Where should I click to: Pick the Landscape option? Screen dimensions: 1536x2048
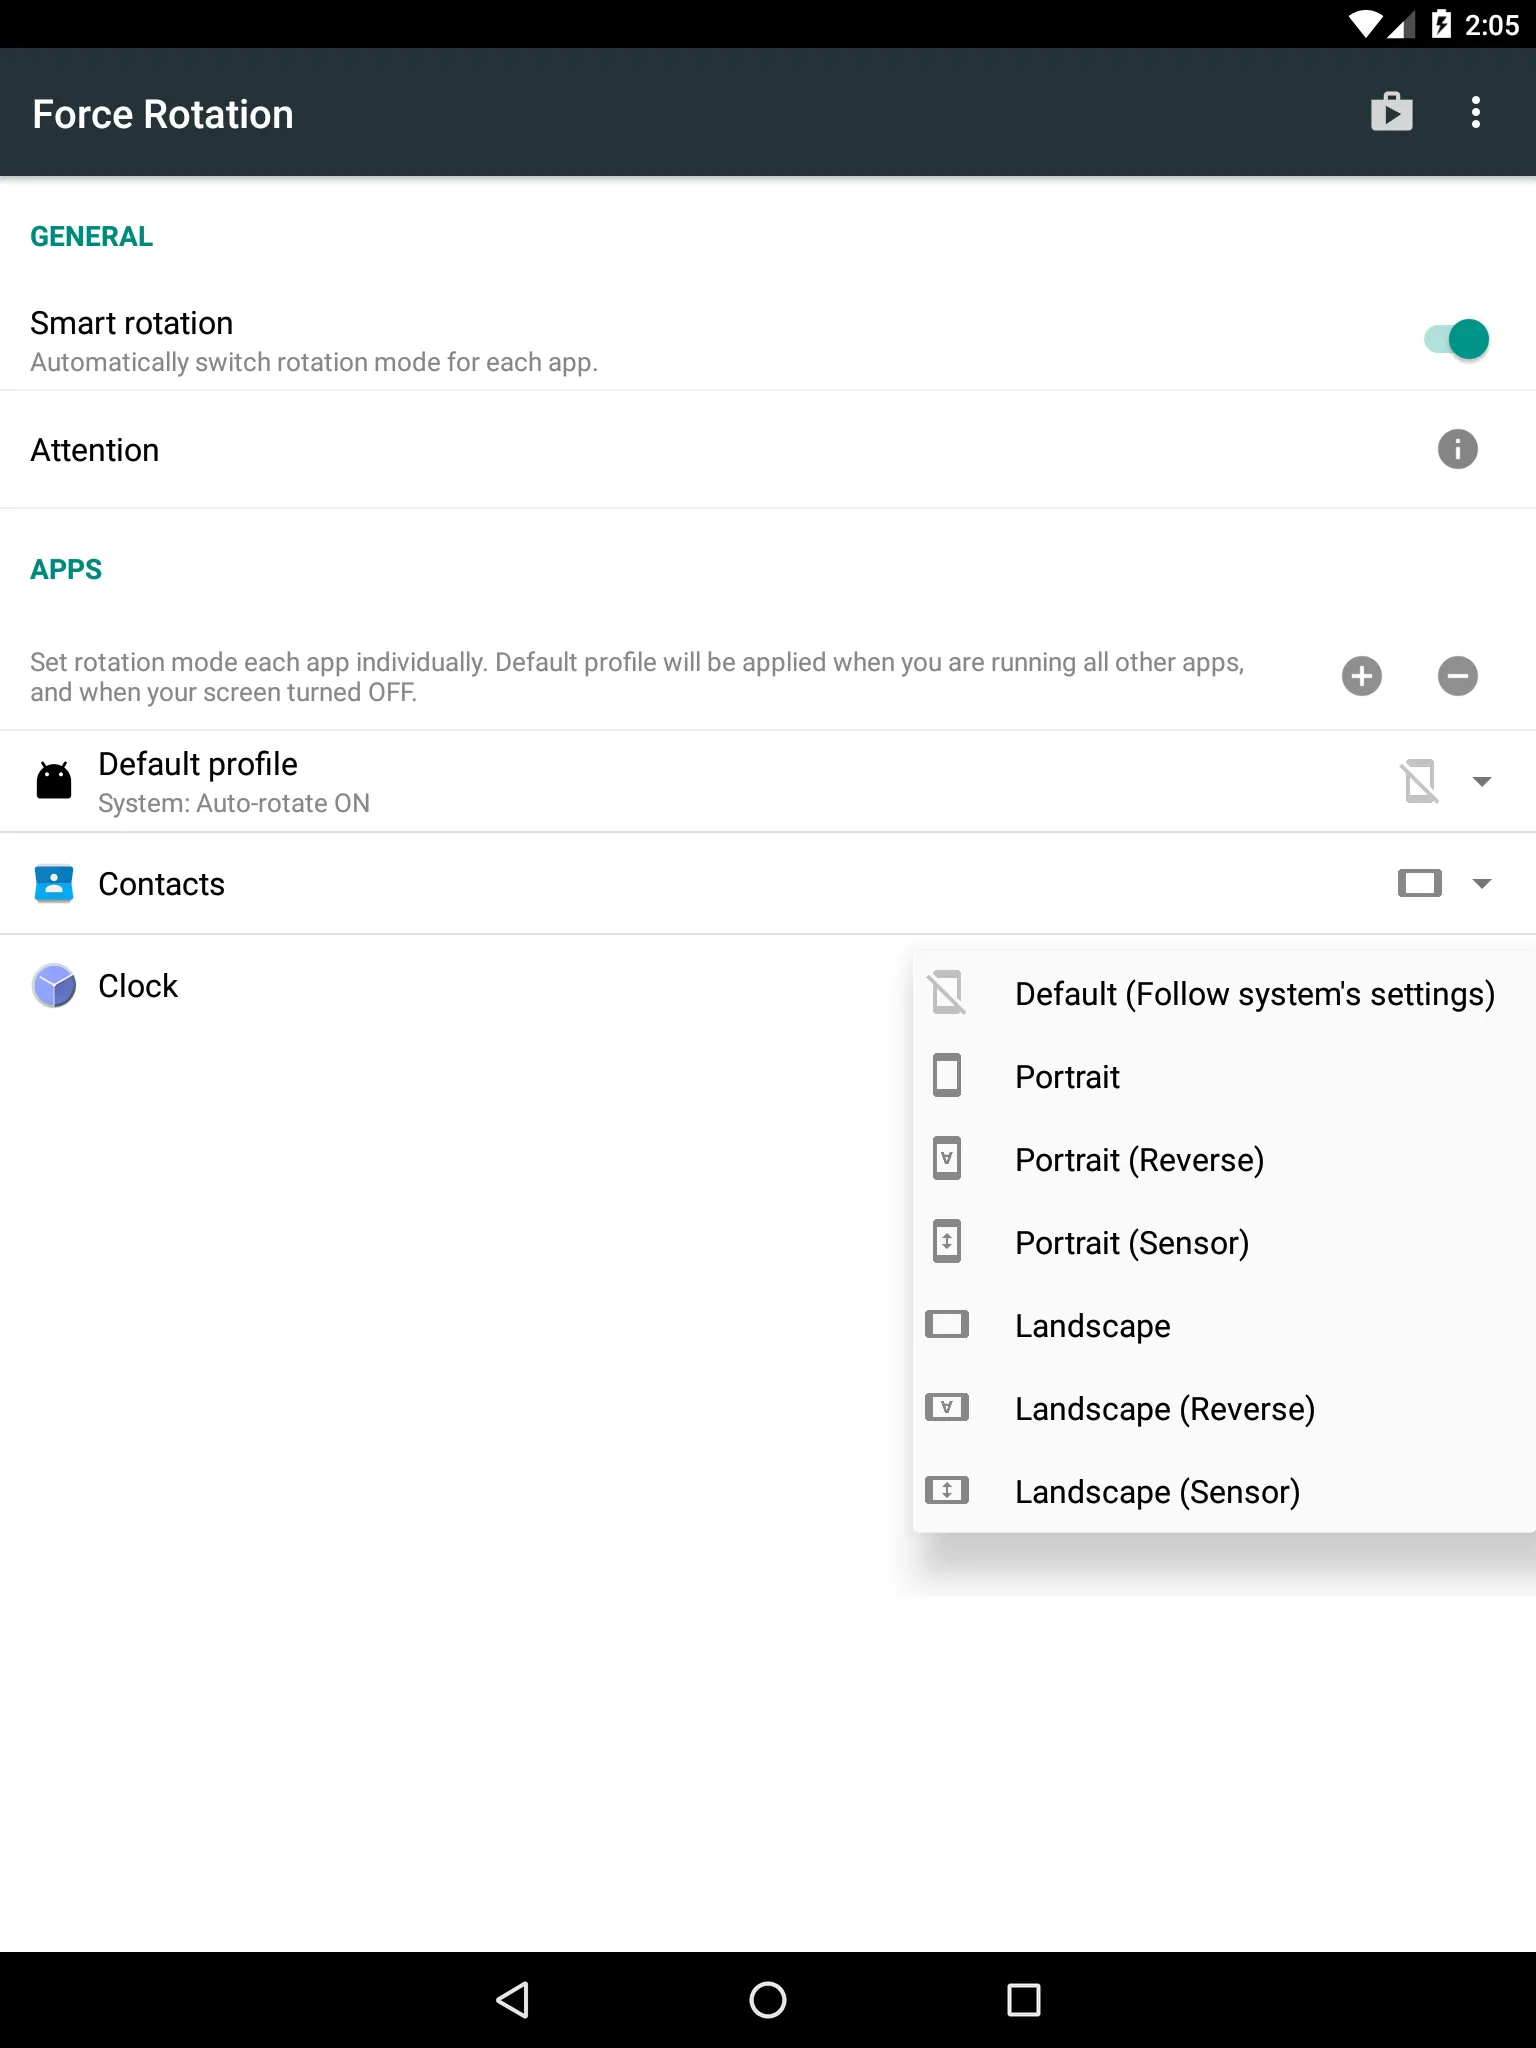(1224, 1326)
